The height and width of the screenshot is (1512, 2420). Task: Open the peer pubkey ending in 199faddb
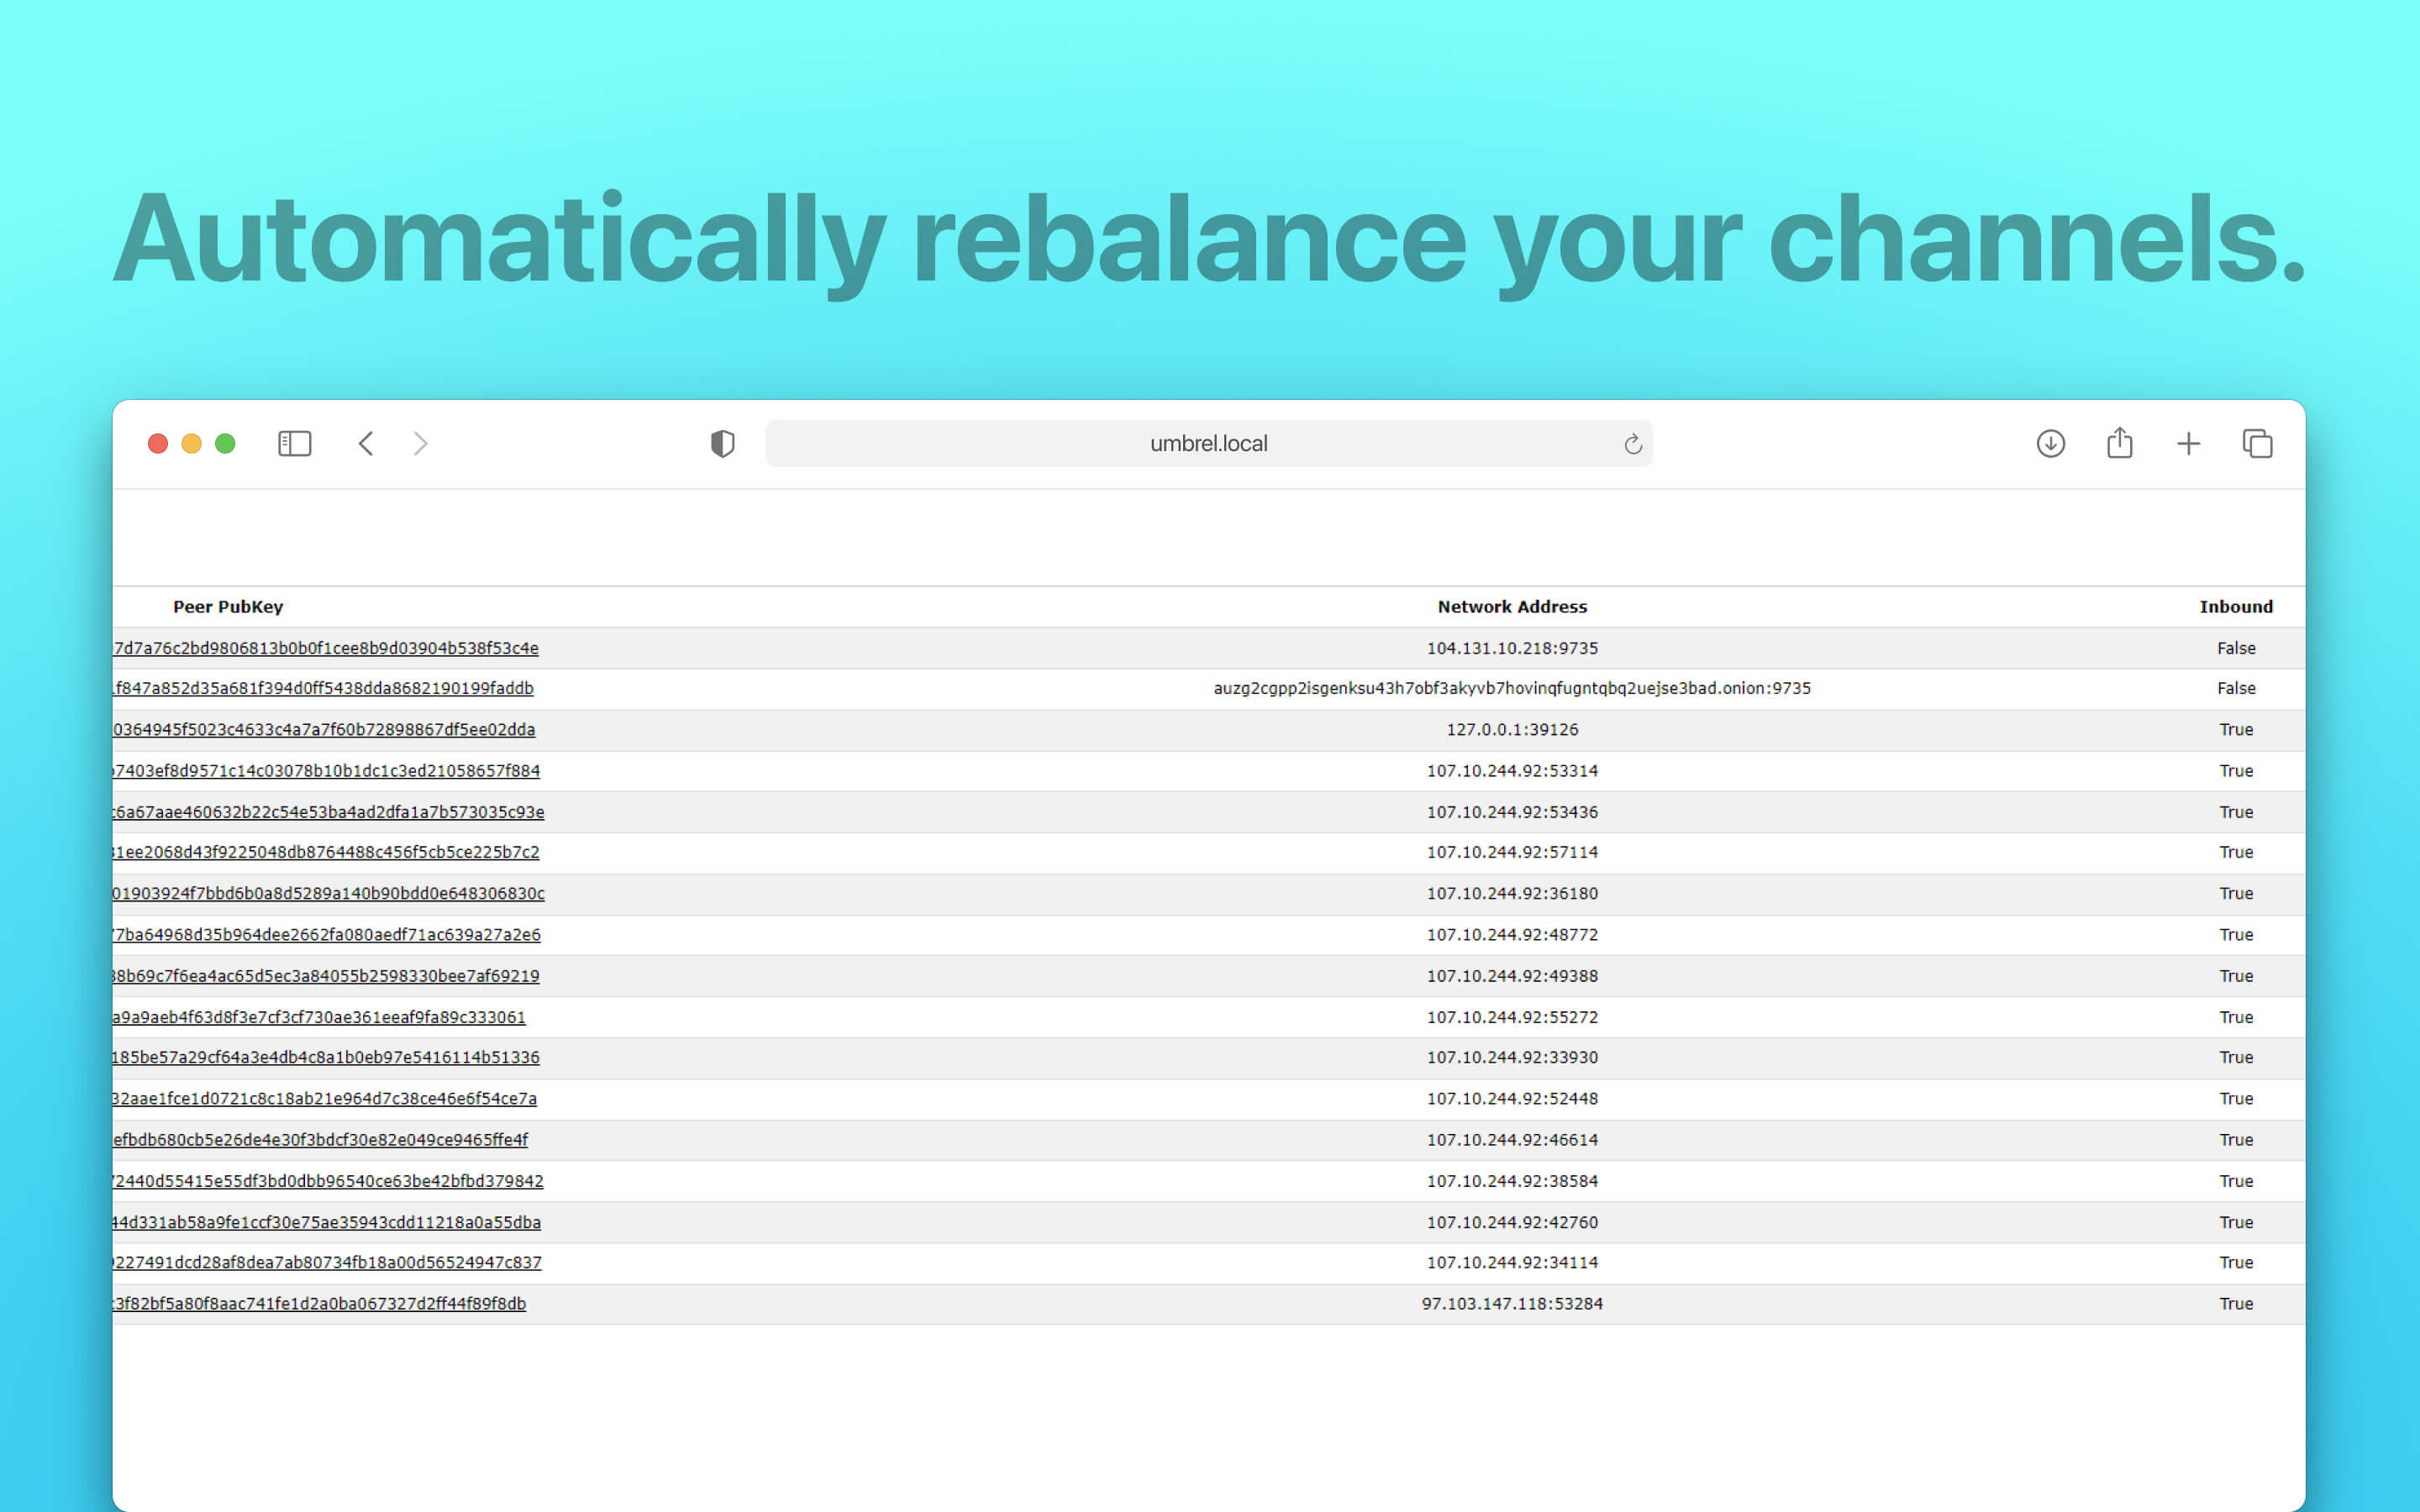point(324,688)
